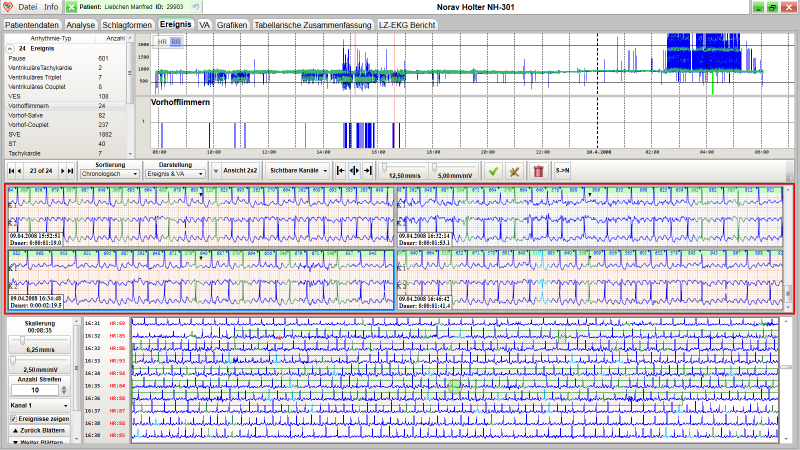Open the Sortierung Chronologisch dropdown
The image size is (800, 450).
110,173
